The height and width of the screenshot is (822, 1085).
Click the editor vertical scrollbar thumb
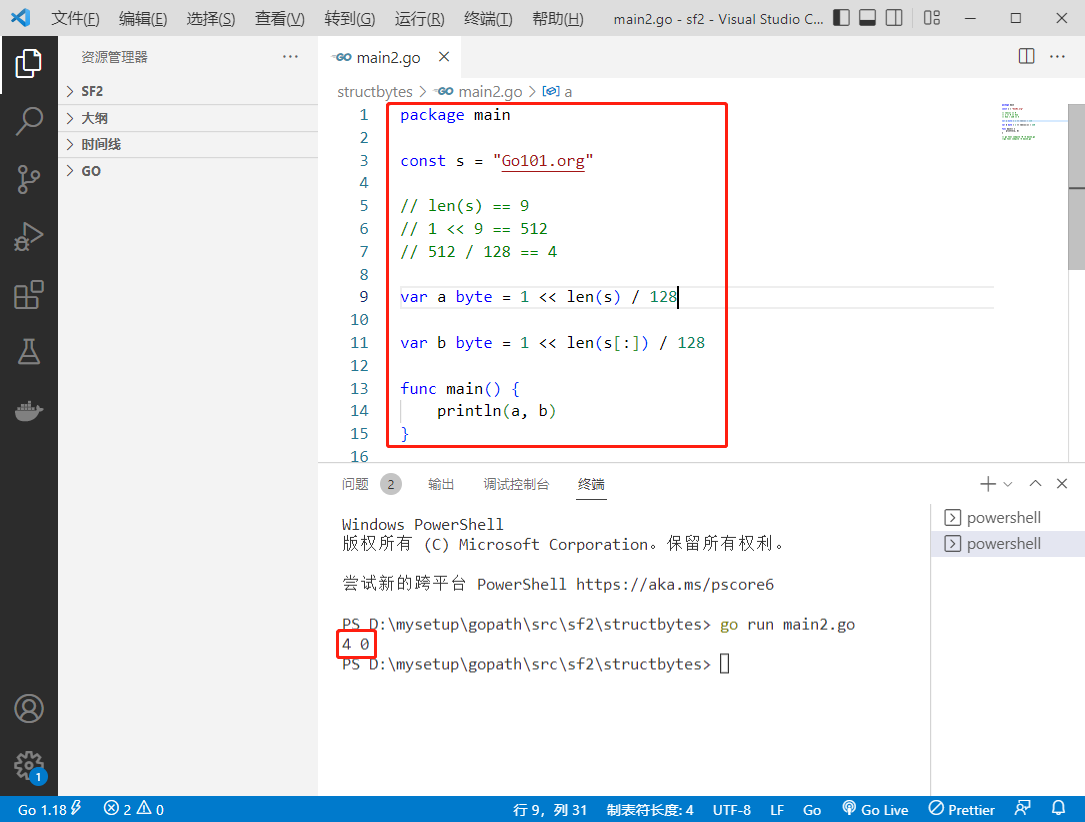[x=1076, y=187]
